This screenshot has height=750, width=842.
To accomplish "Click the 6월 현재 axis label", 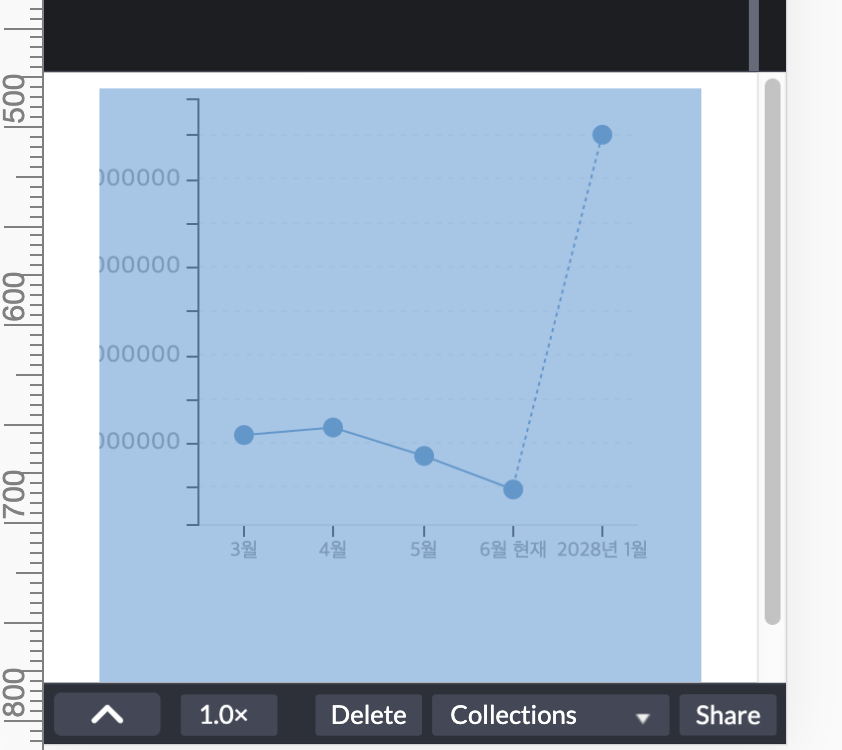I will pyautogui.click(x=512, y=547).
